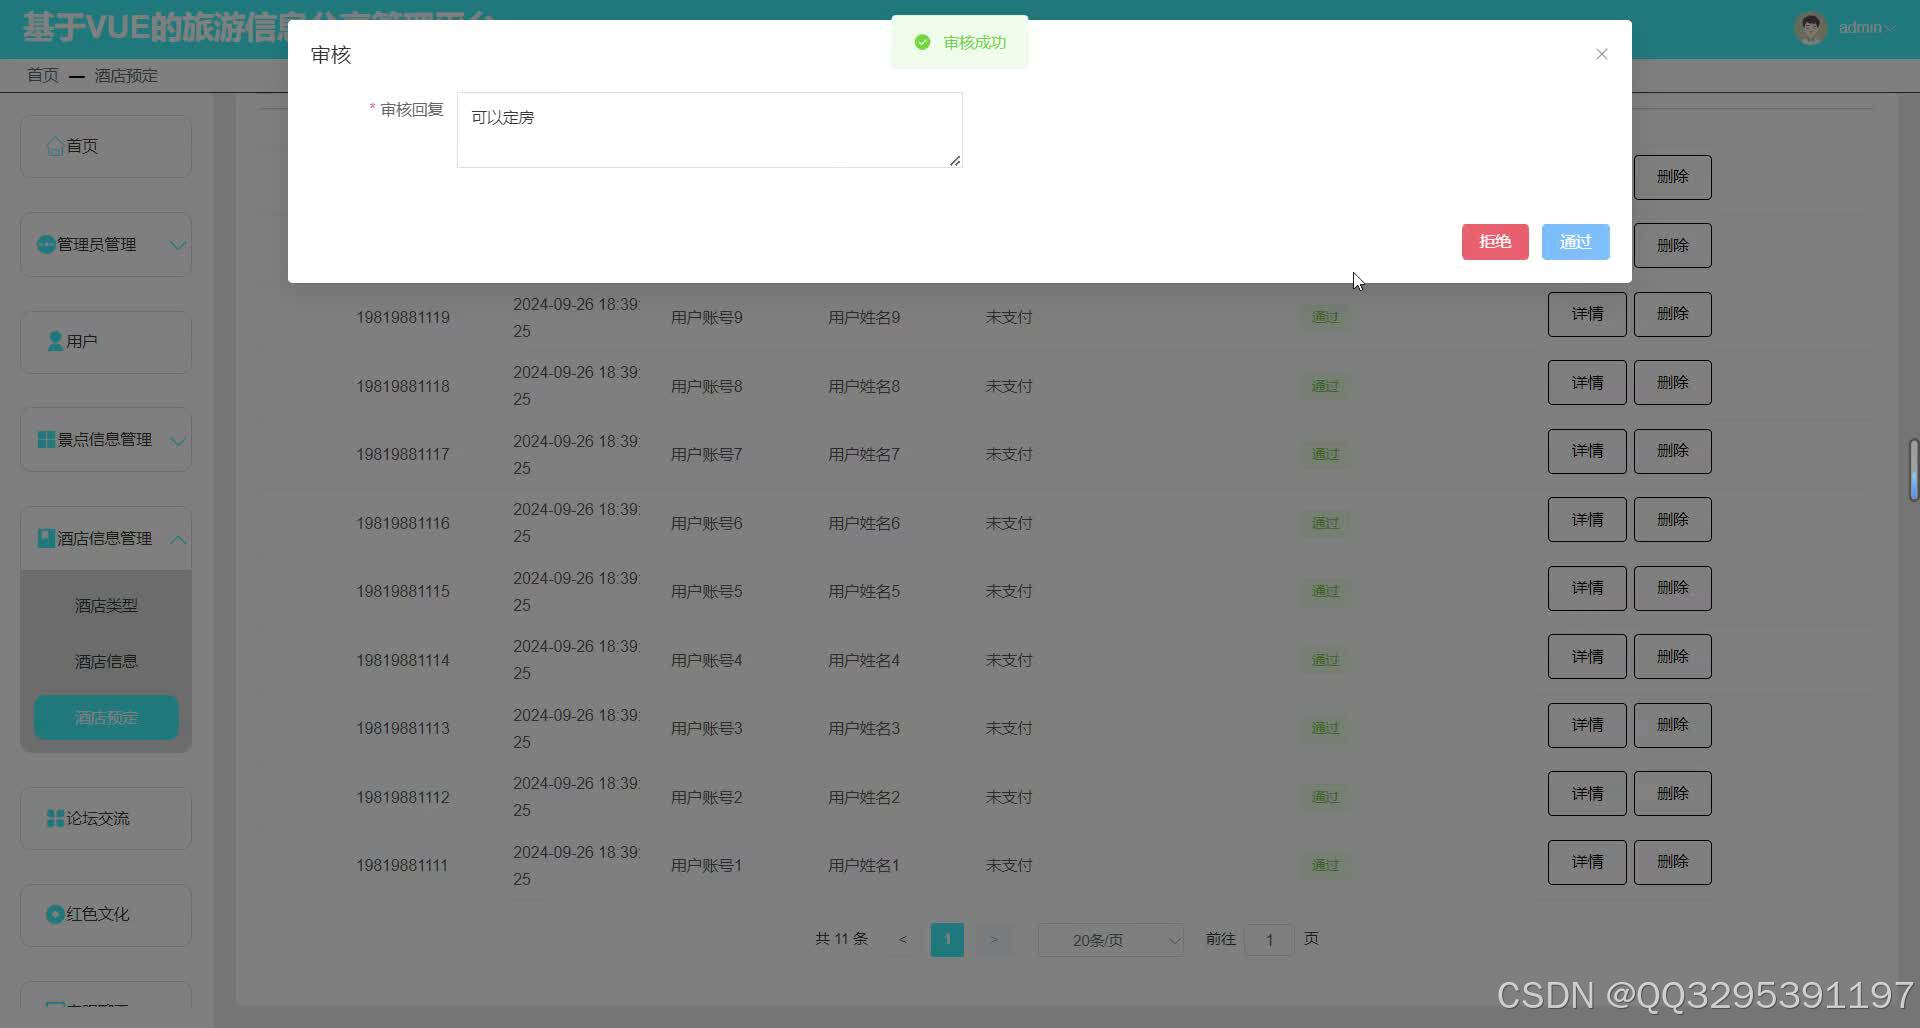Viewport: 1920px width, 1028px height.
Task: Open 详情 for order 19819881119
Action: pyautogui.click(x=1587, y=314)
